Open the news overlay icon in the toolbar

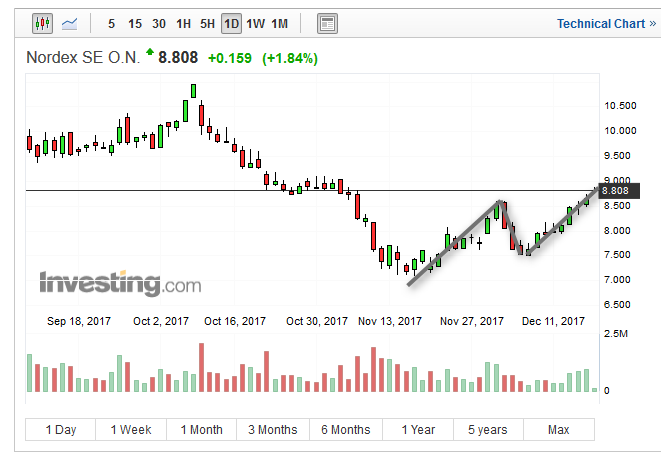point(327,24)
